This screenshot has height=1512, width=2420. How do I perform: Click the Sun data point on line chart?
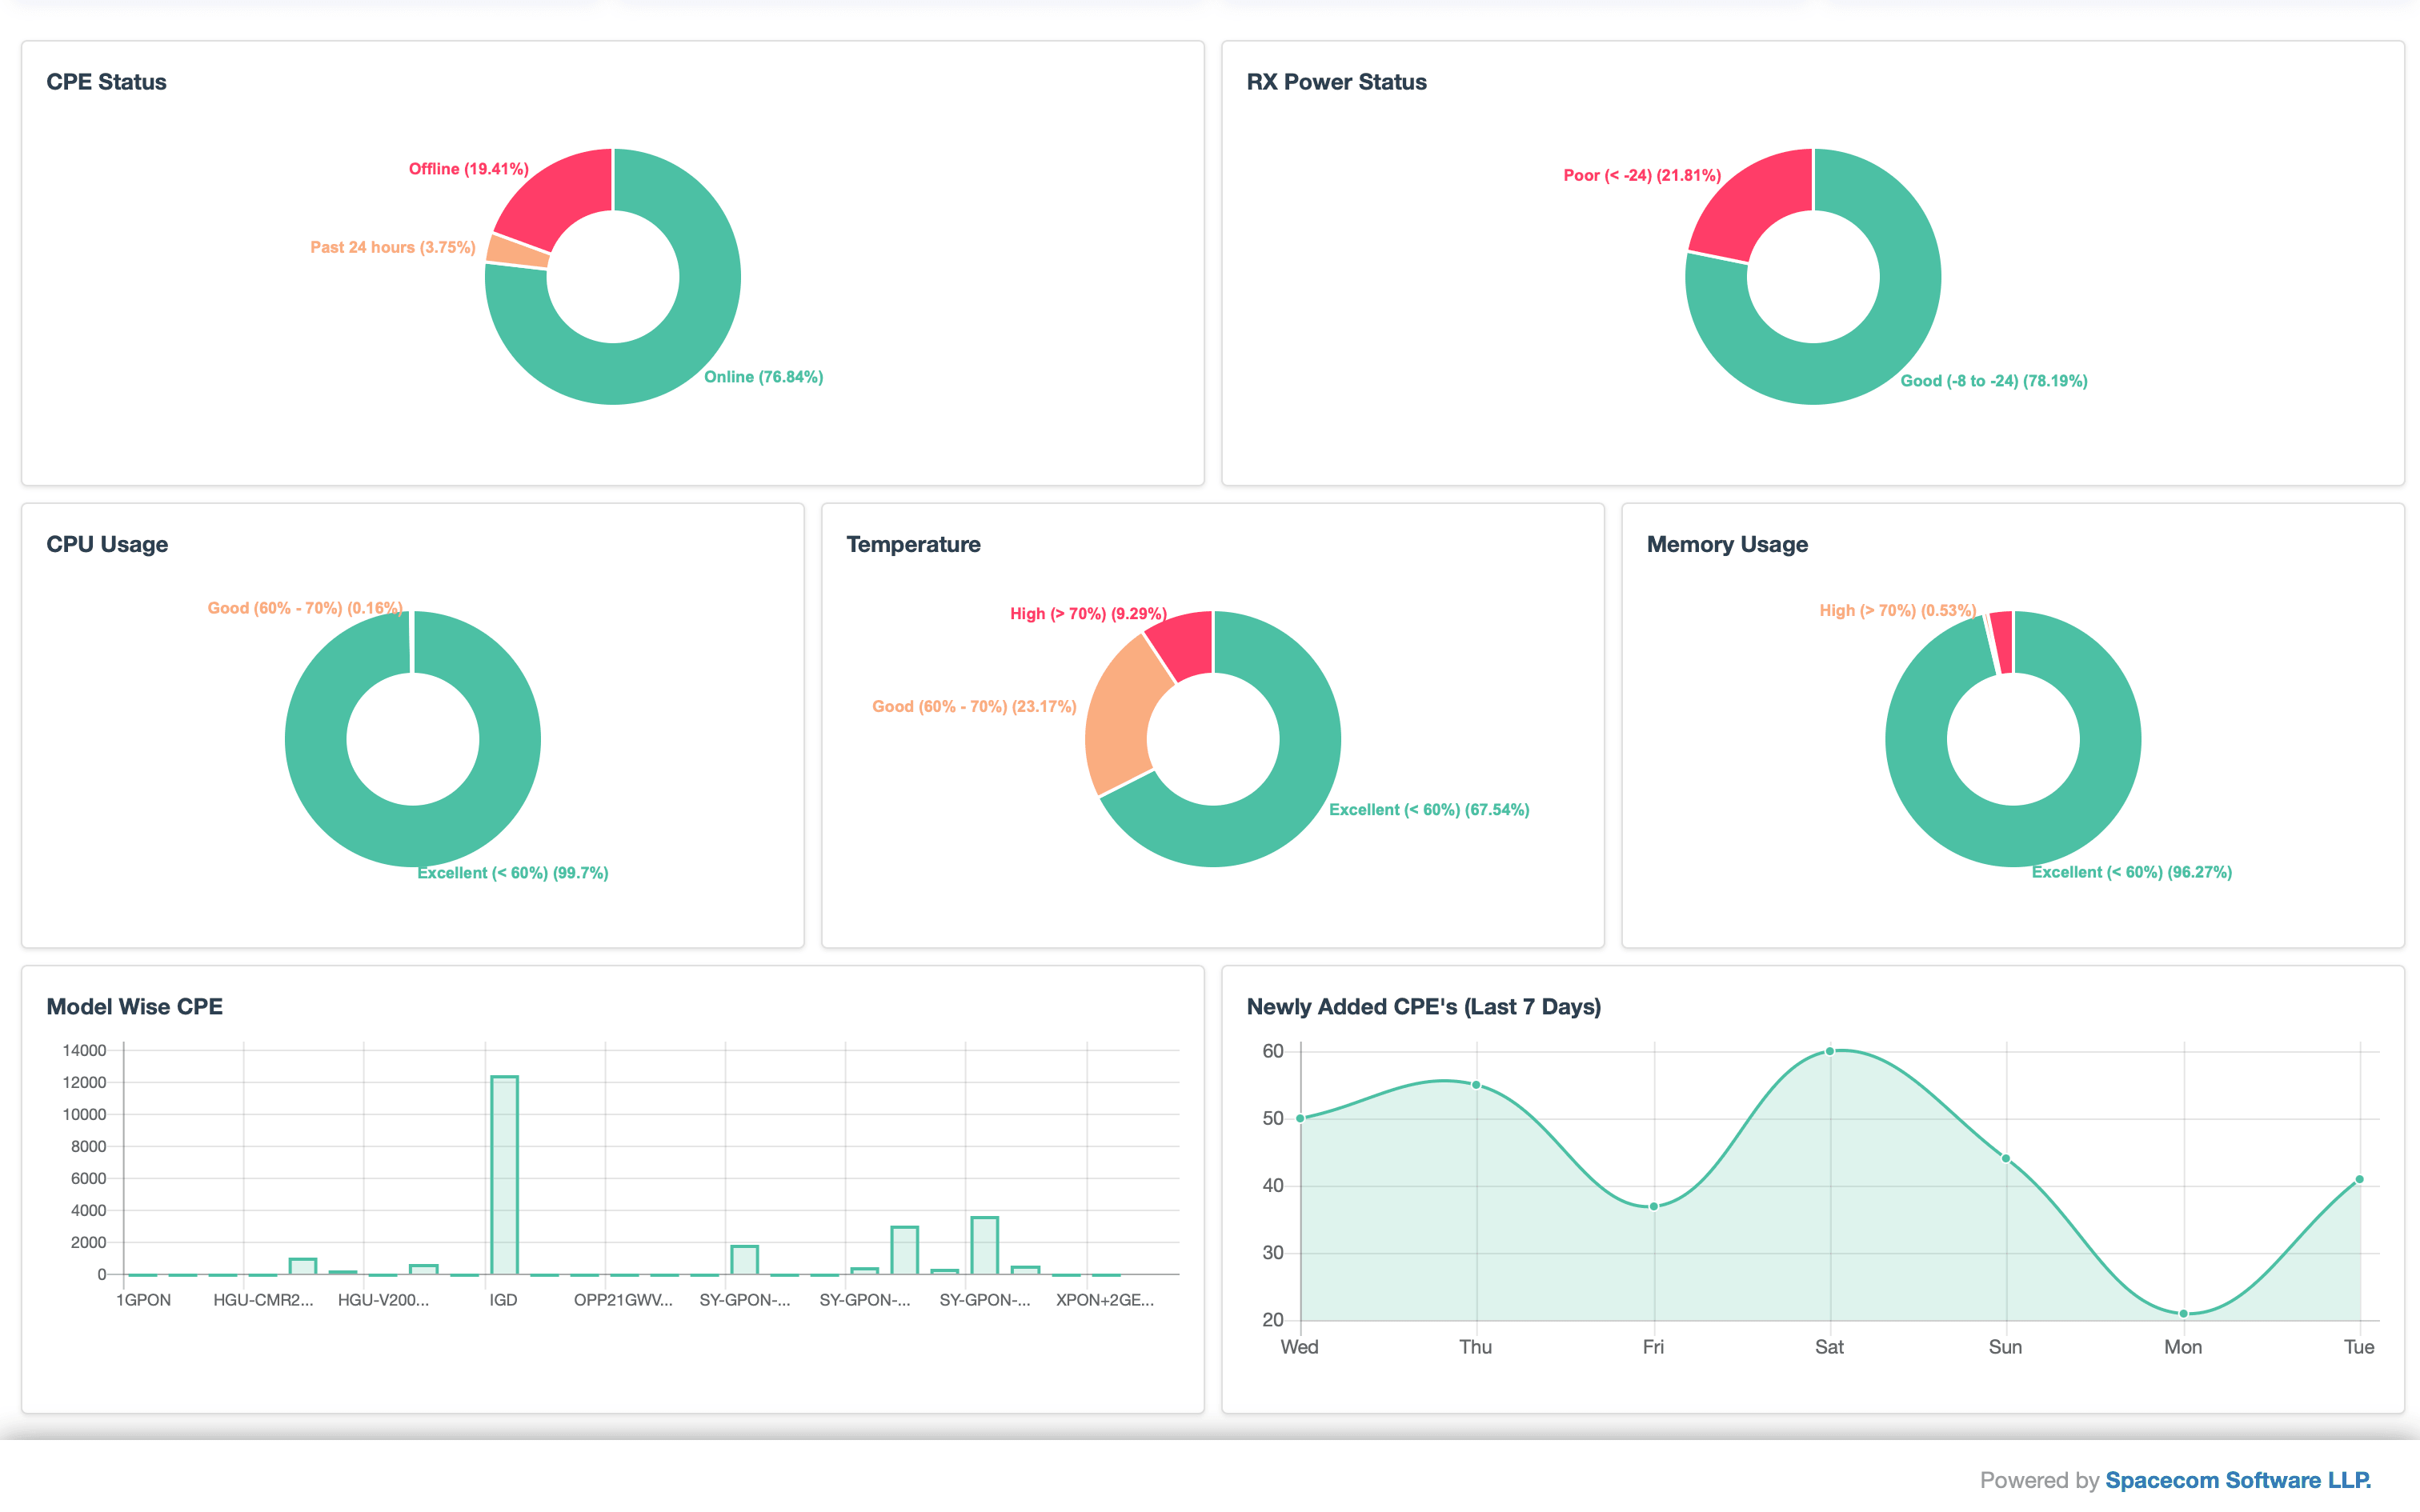coord(2006,1159)
